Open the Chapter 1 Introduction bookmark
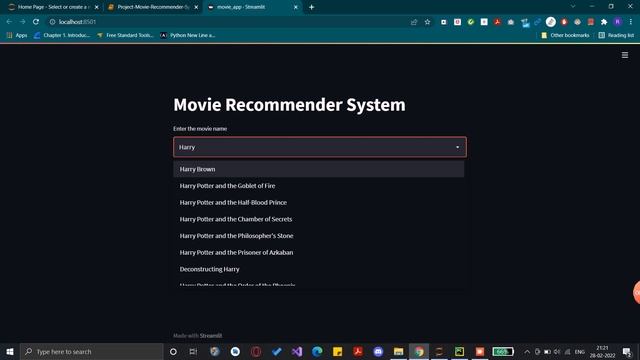The image size is (640, 360). point(62,36)
